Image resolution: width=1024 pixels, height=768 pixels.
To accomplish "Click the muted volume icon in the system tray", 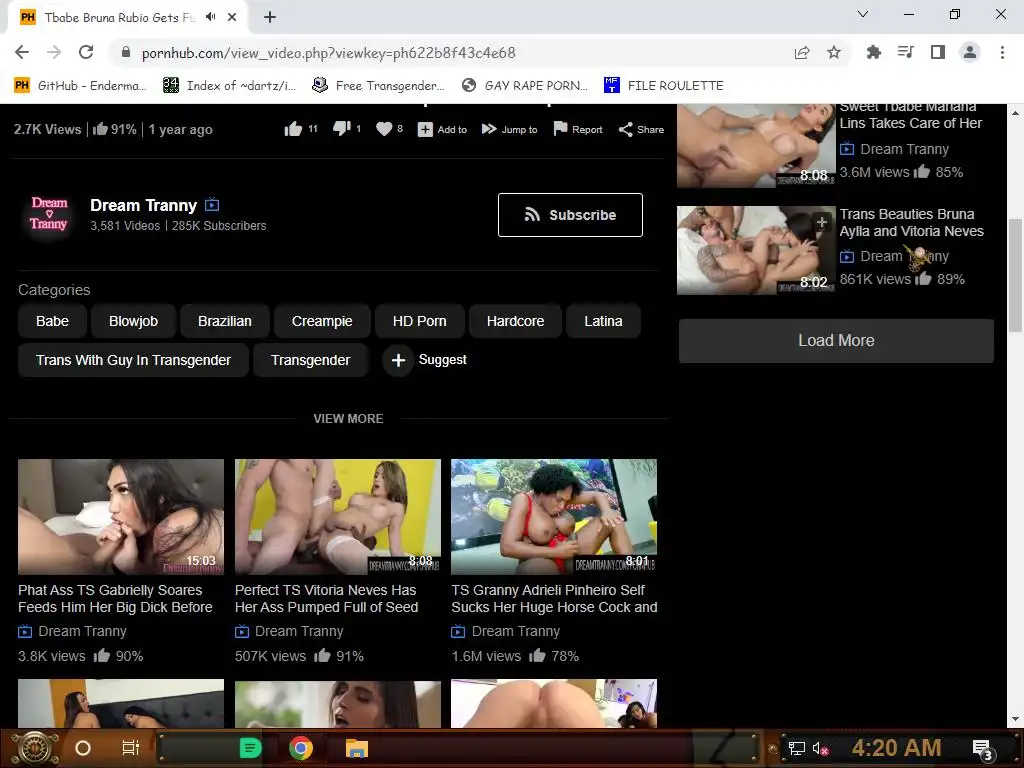I will tap(820, 748).
